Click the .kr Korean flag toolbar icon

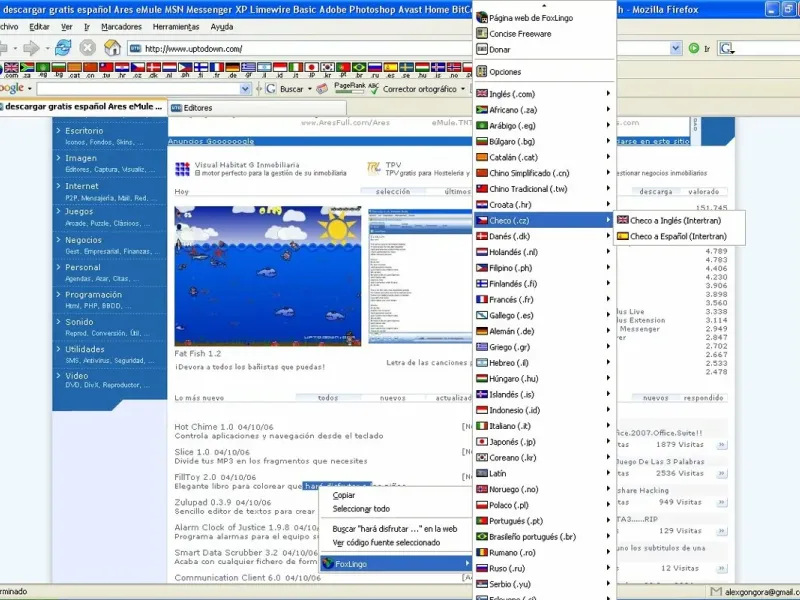(x=328, y=68)
